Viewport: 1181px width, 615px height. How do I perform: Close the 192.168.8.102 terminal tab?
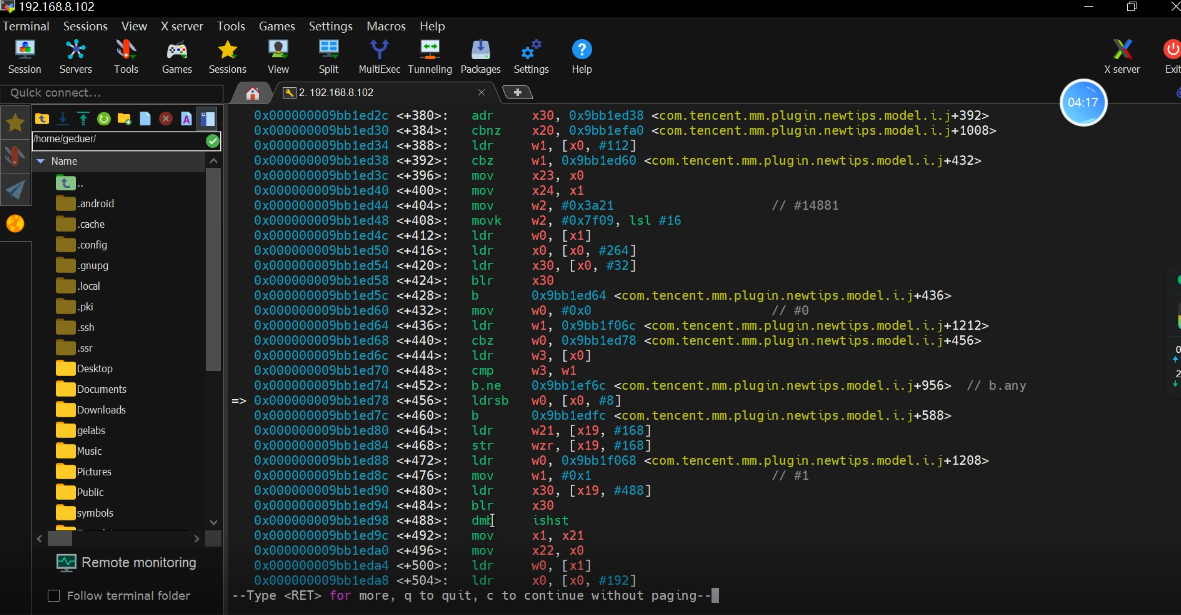coord(481,93)
